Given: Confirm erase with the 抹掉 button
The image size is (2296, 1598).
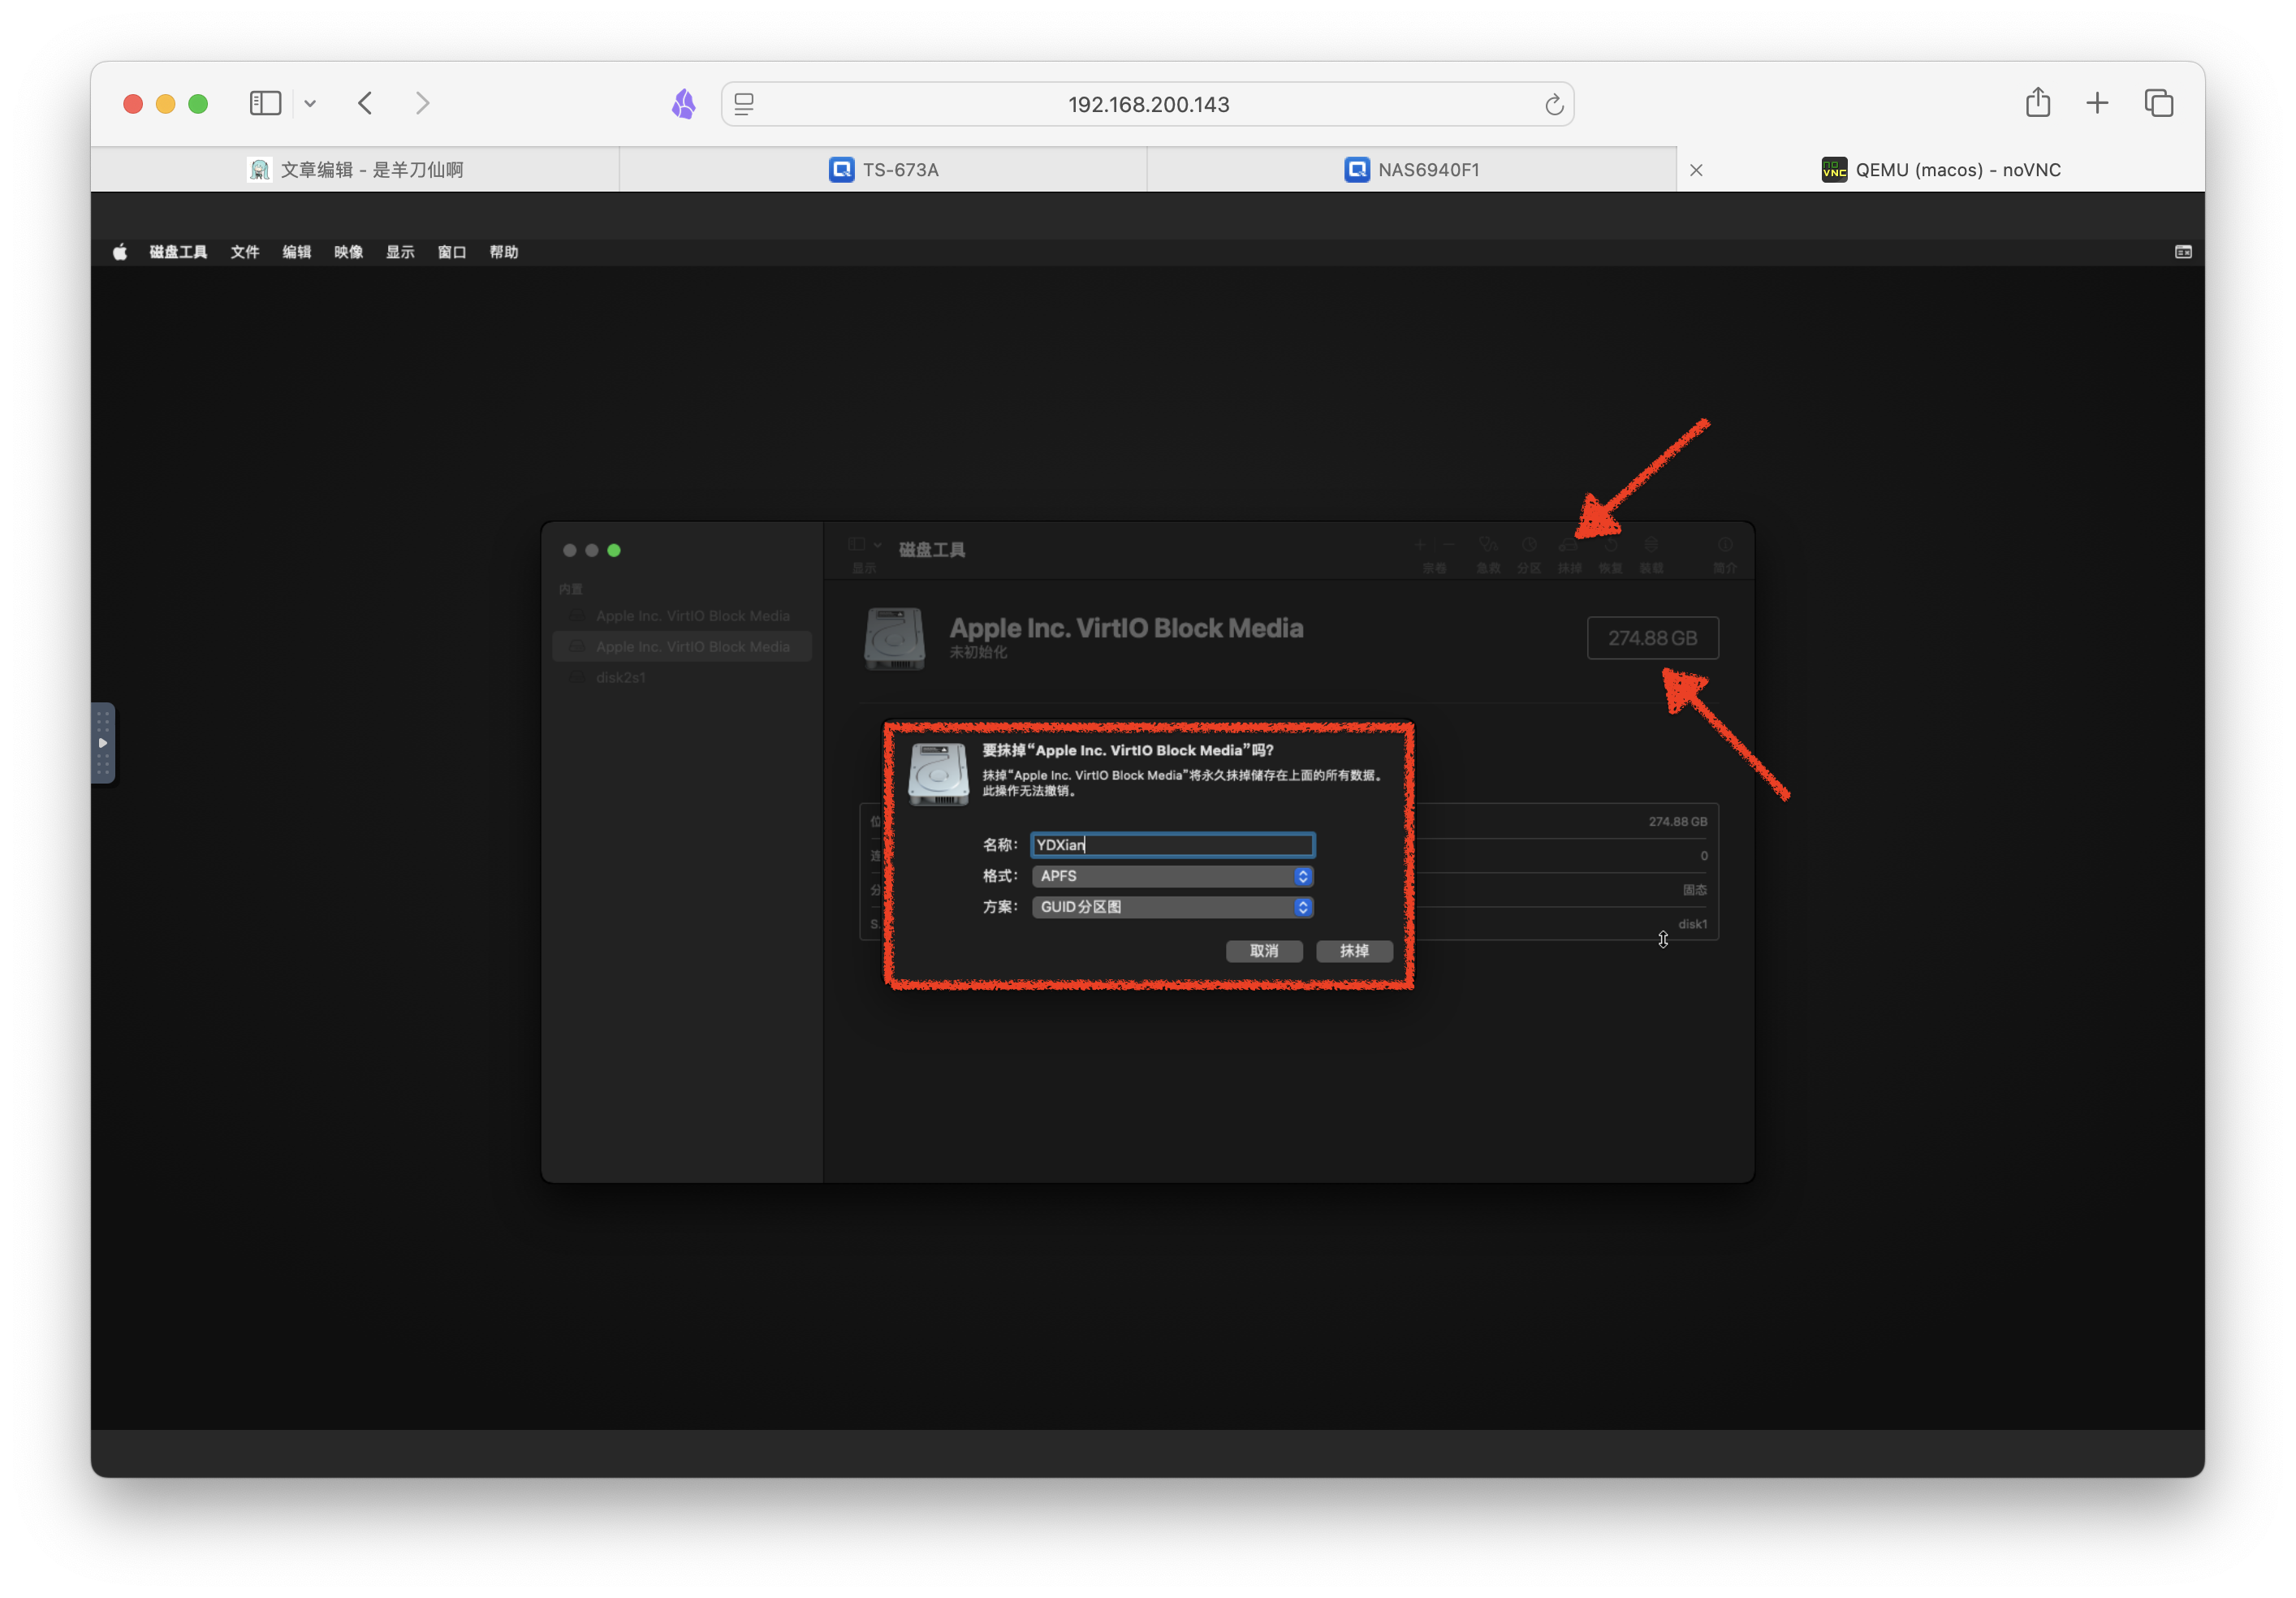Looking at the screenshot, I should pyautogui.click(x=1354, y=951).
